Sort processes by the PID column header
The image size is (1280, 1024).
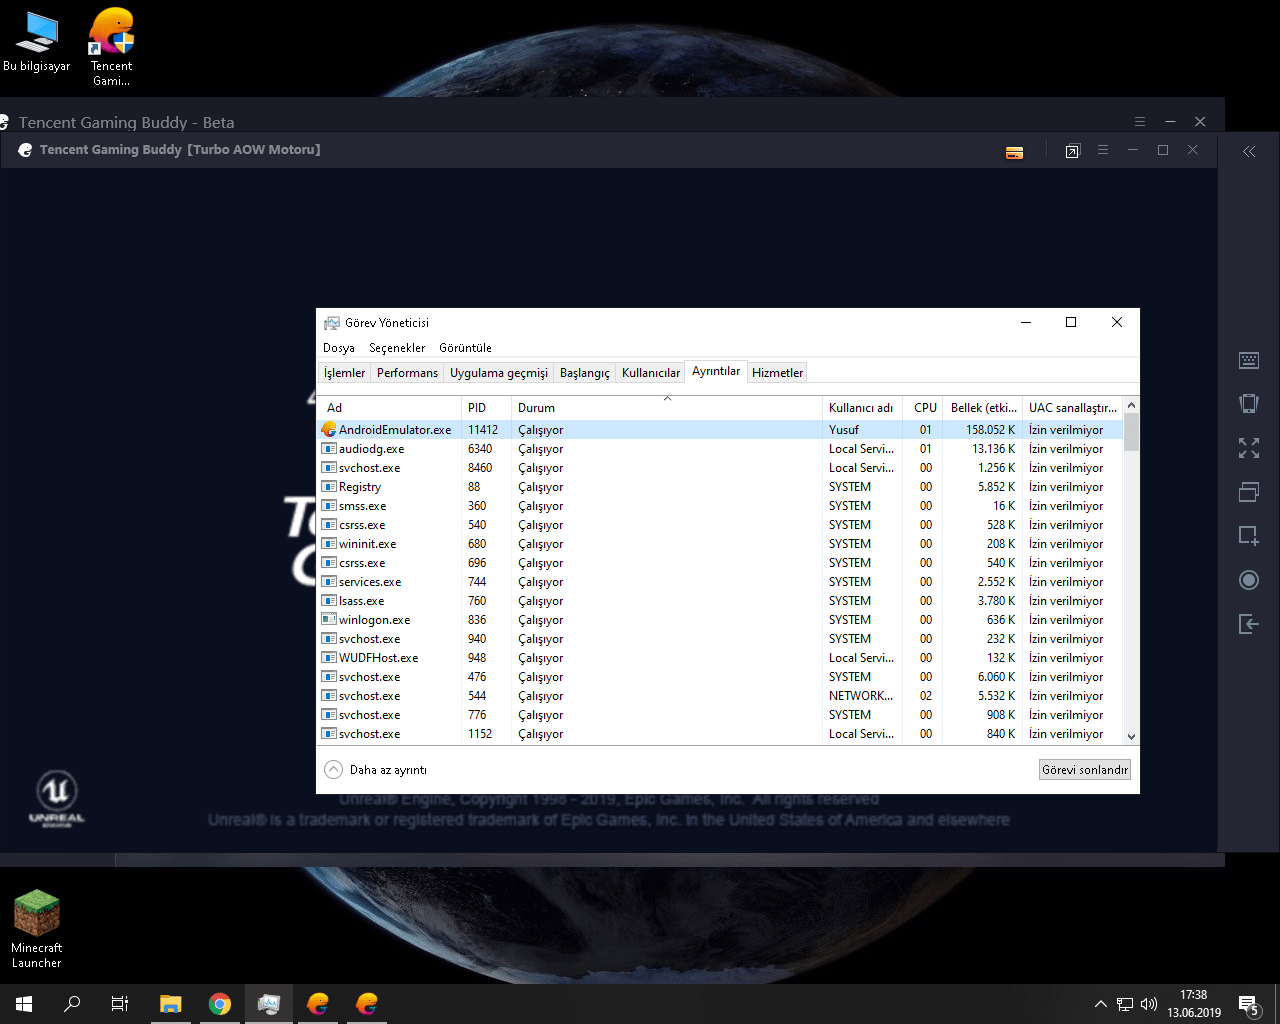(486, 408)
